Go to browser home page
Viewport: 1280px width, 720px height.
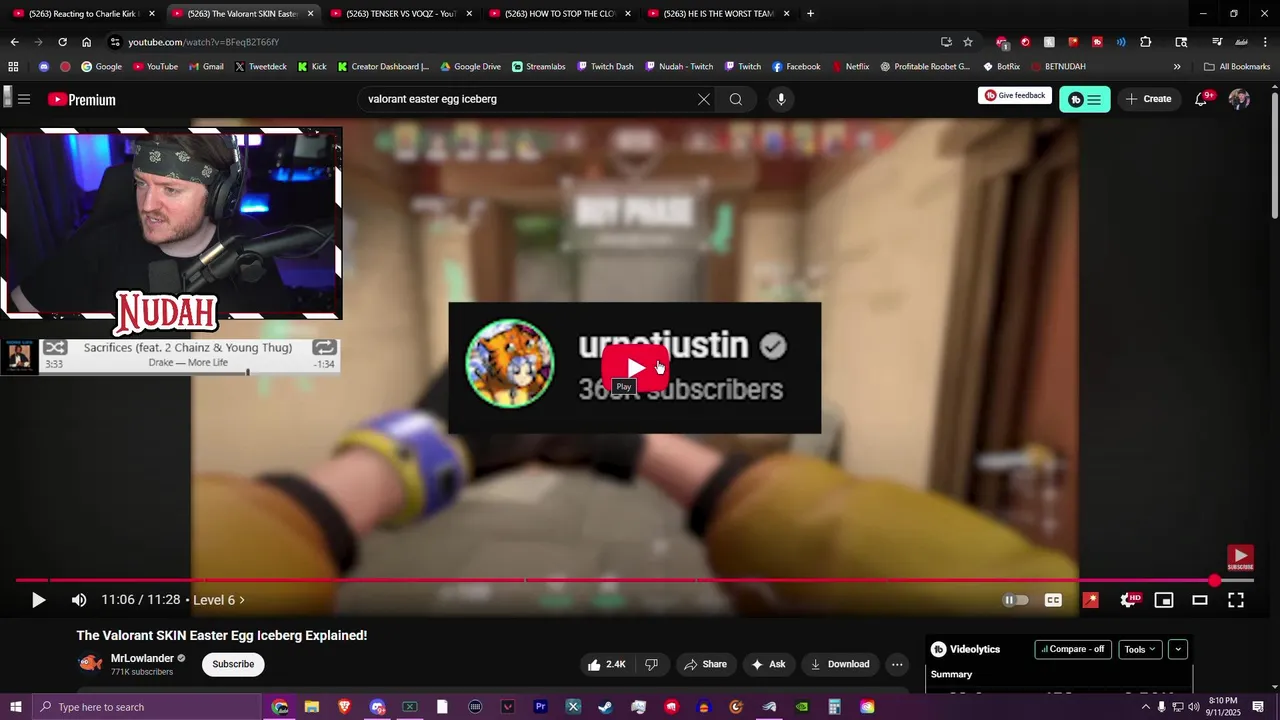click(87, 42)
